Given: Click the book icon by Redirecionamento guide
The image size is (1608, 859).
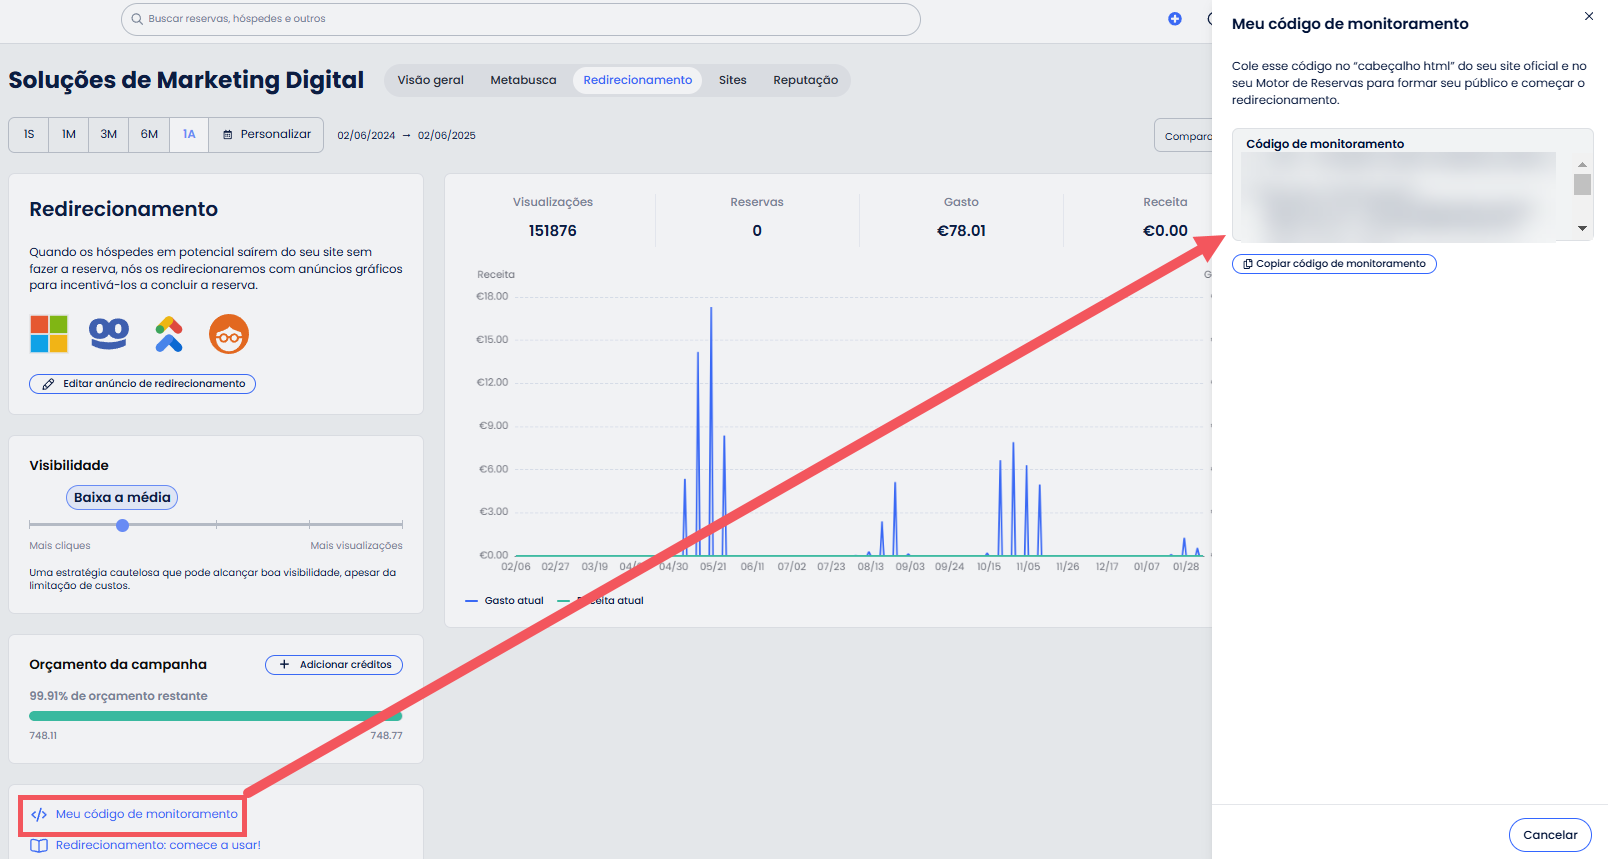Looking at the screenshot, I should (x=39, y=845).
